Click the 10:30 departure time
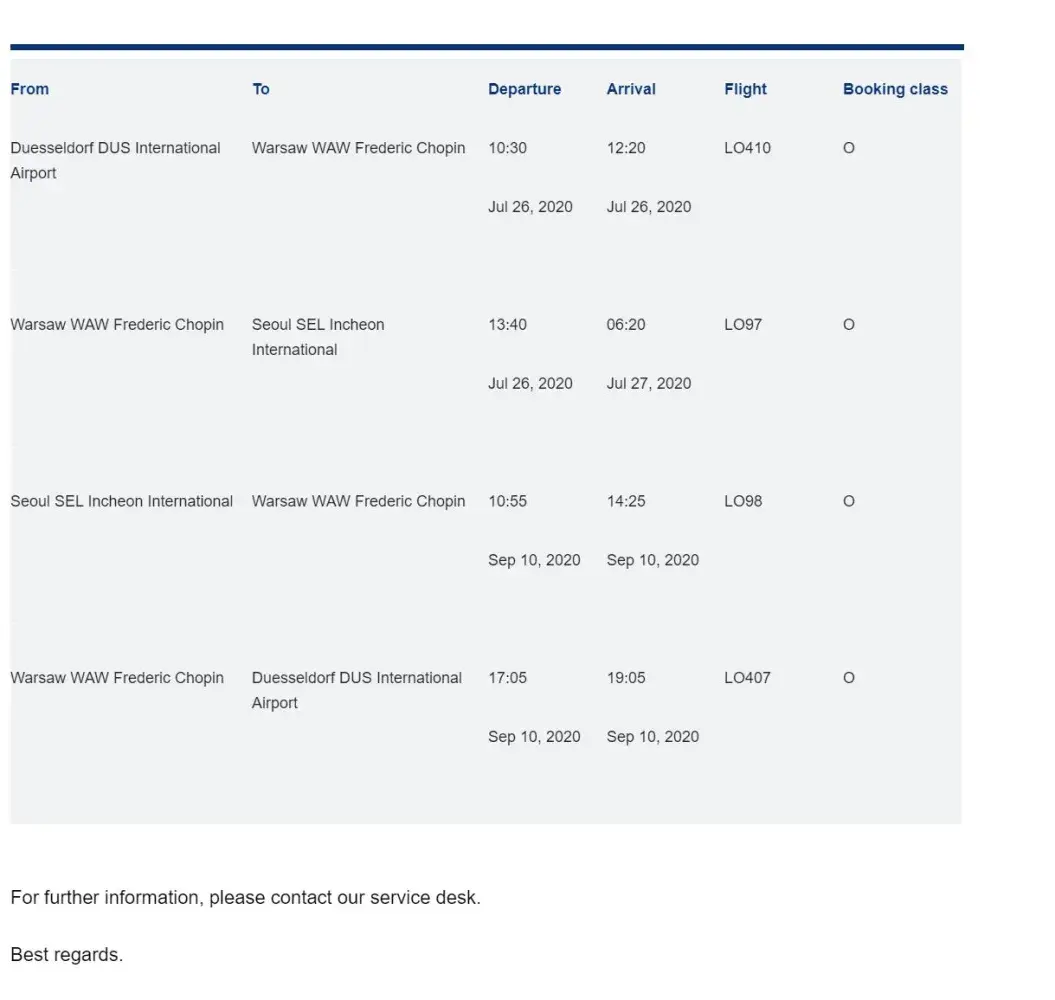This screenshot has width=1055, height=1000. point(507,148)
